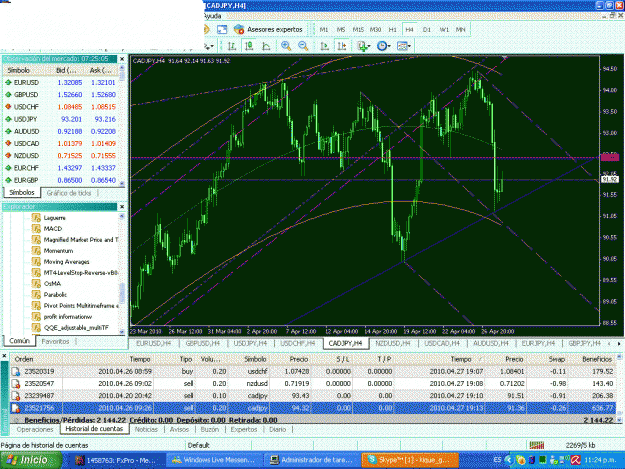Set timeframe to M15
The height and width of the screenshot is (469, 625).
coord(358,29)
